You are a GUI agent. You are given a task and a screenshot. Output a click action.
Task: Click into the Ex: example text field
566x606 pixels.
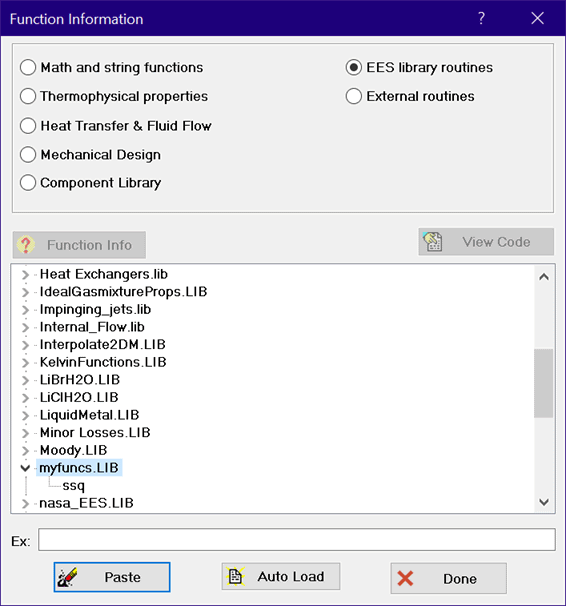[297, 540]
